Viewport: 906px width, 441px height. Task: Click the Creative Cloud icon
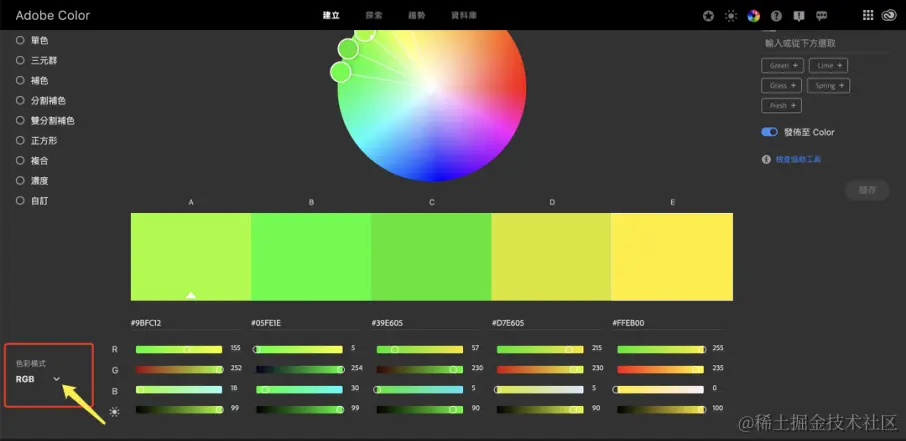tap(889, 16)
